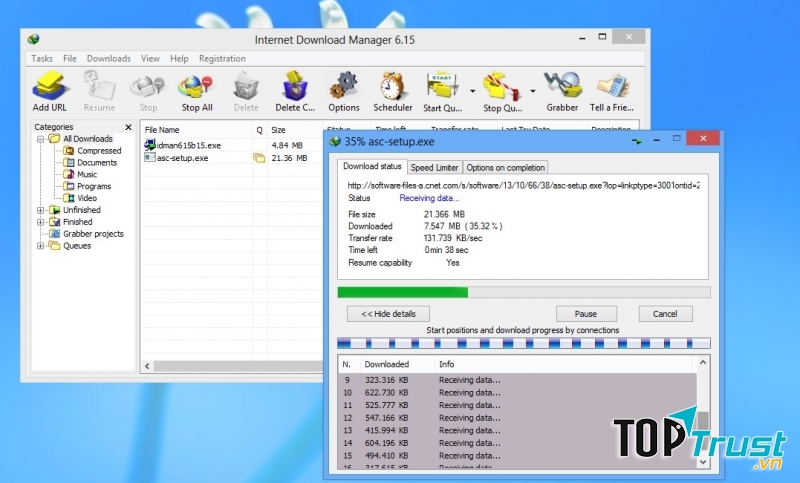This screenshot has width=800, height=483.
Task: Click the Start Queue toolbar icon
Action: (x=441, y=86)
